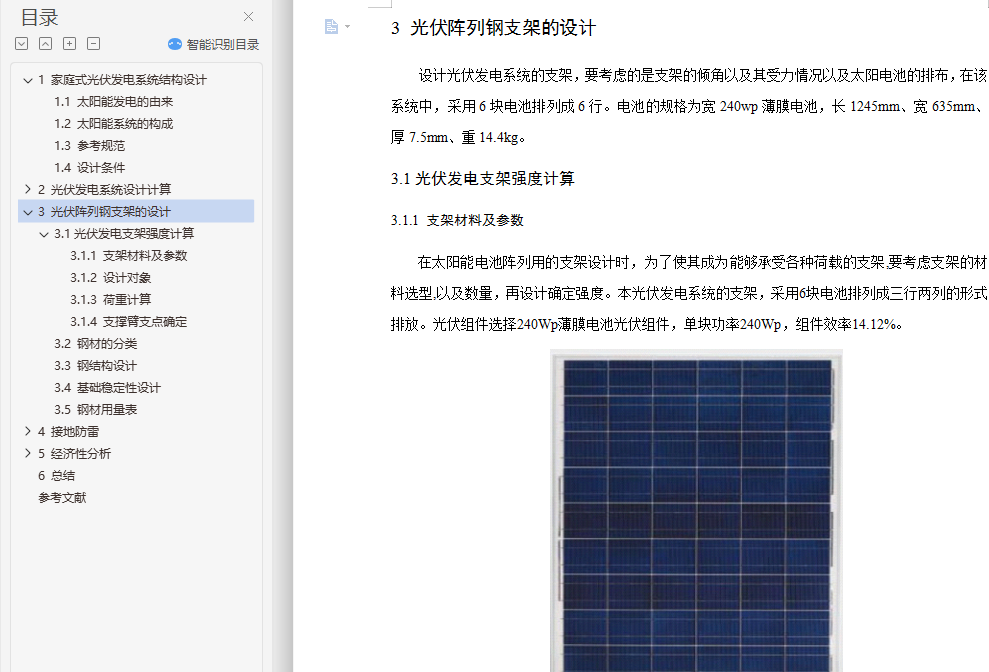Jump to 3.5 钢材用量表
This screenshot has width=989, height=672.
(x=96, y=410)
